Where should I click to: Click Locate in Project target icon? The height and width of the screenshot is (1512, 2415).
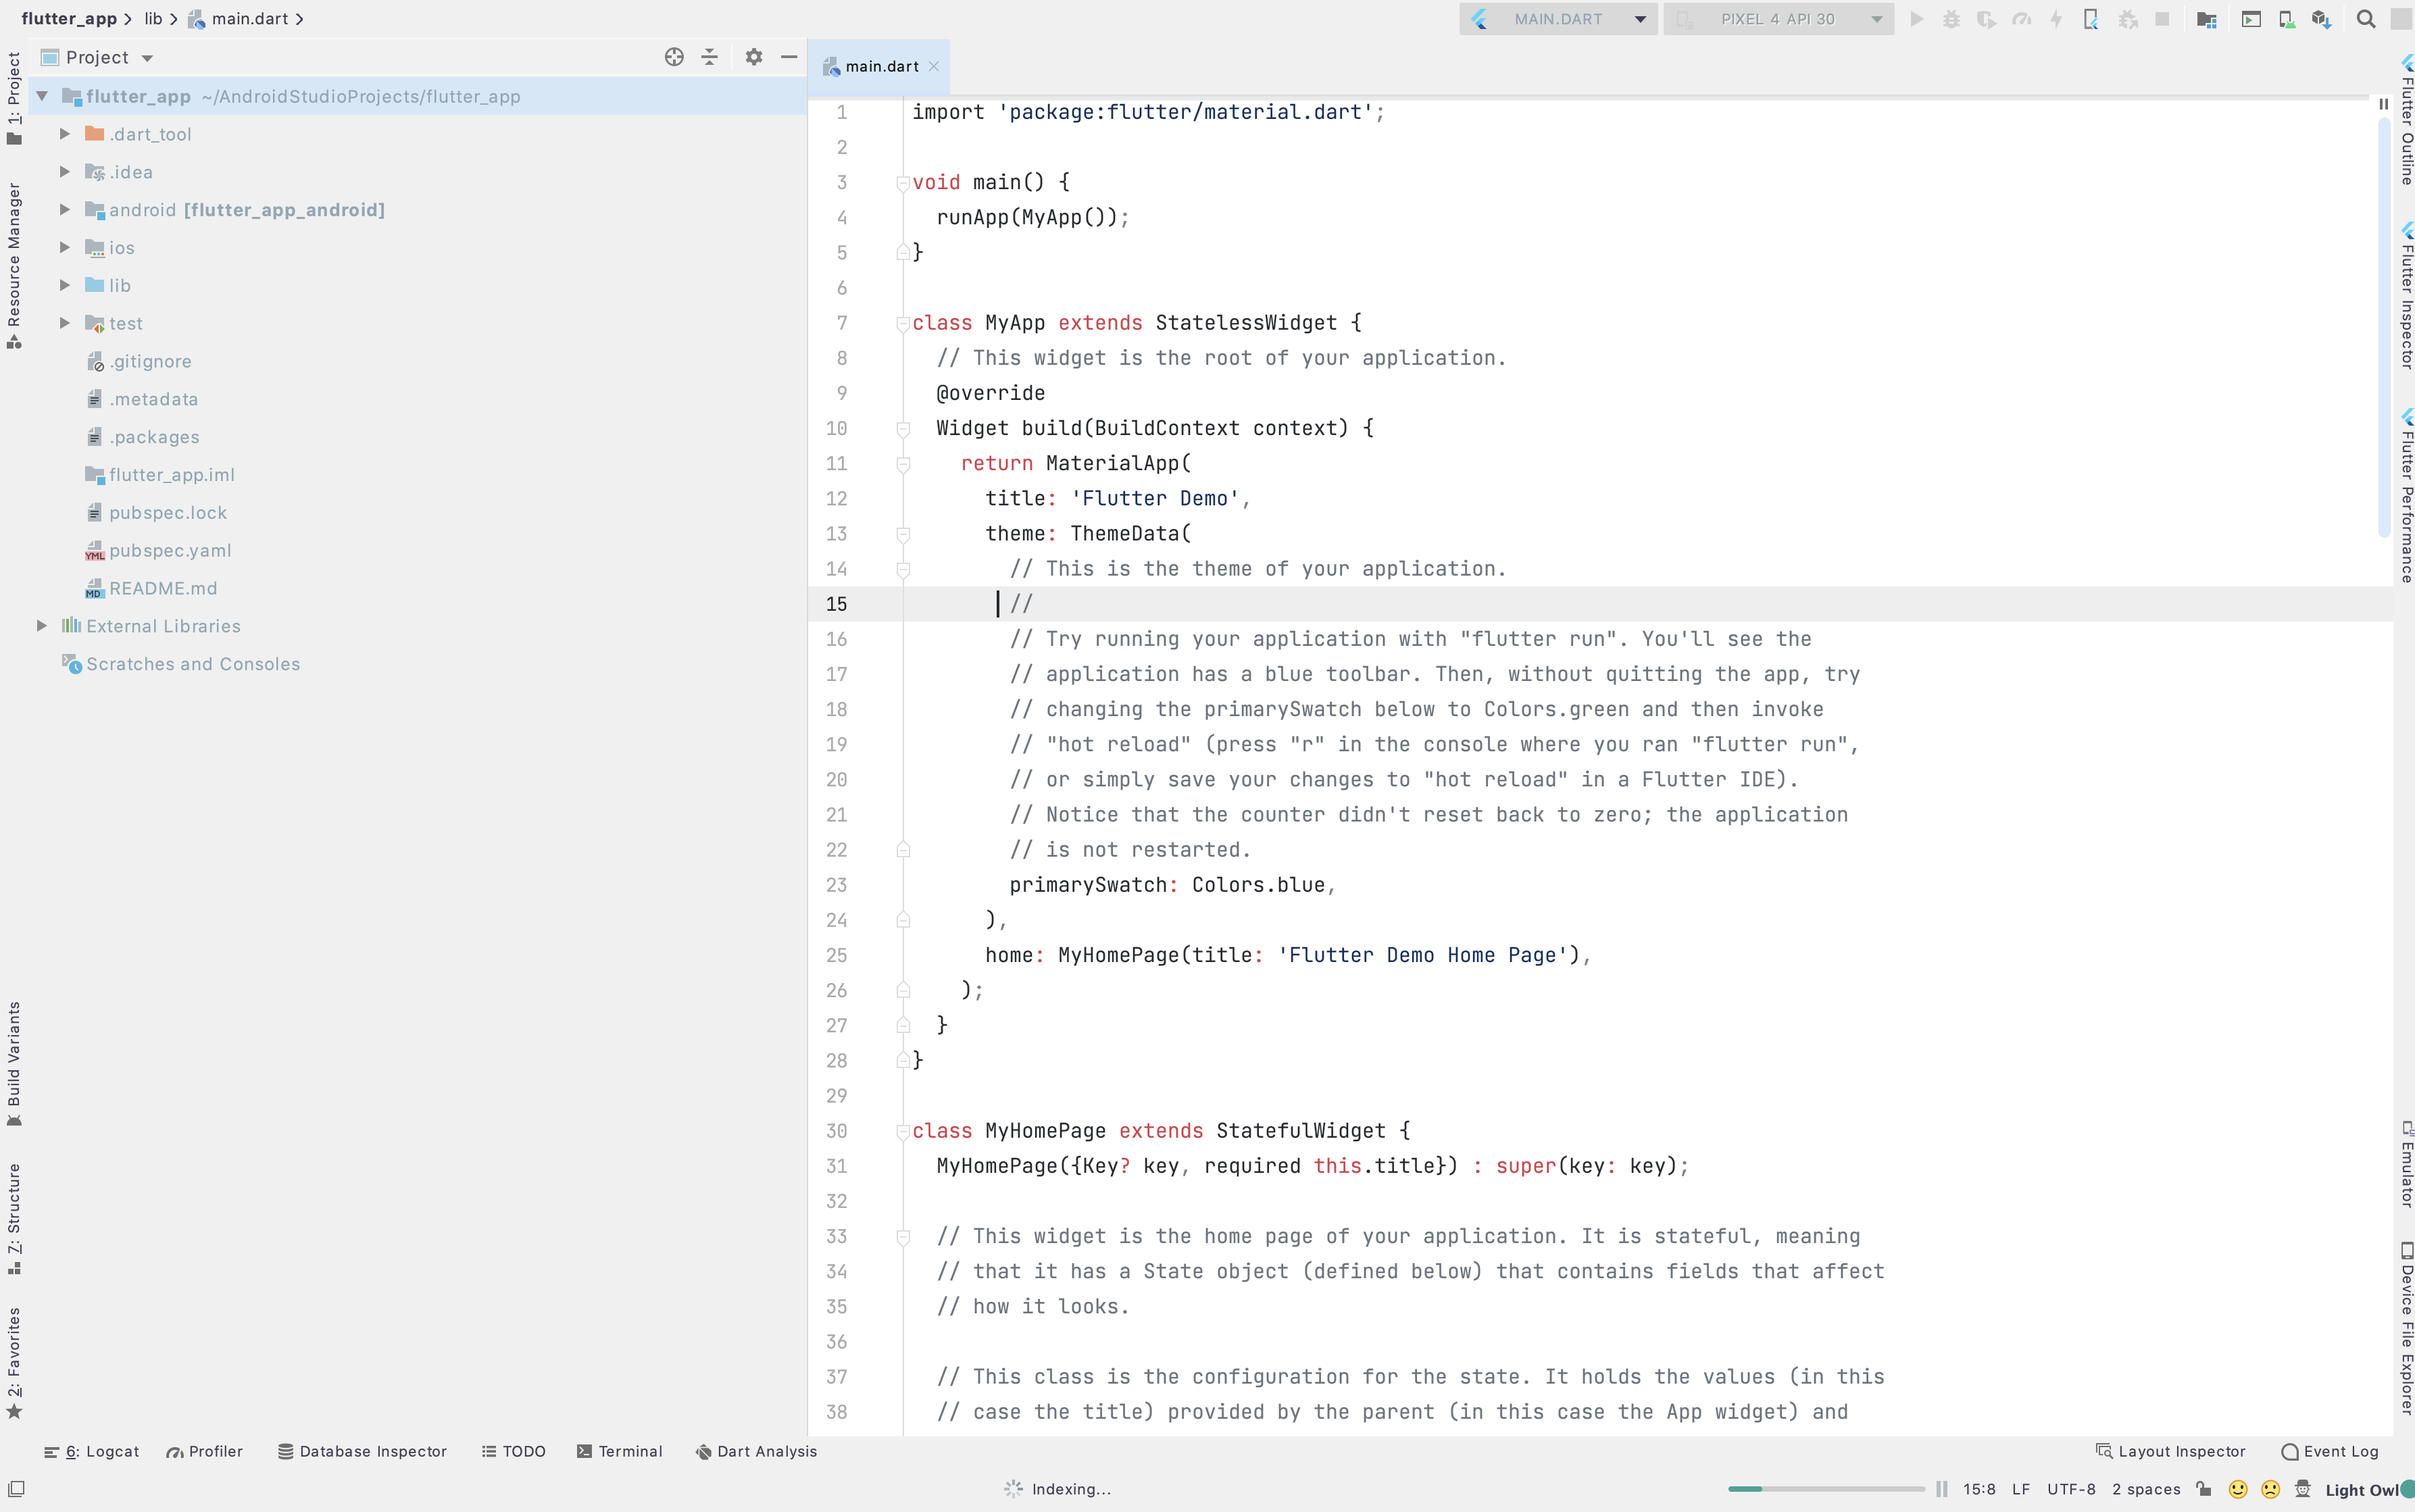pos(674,57)
